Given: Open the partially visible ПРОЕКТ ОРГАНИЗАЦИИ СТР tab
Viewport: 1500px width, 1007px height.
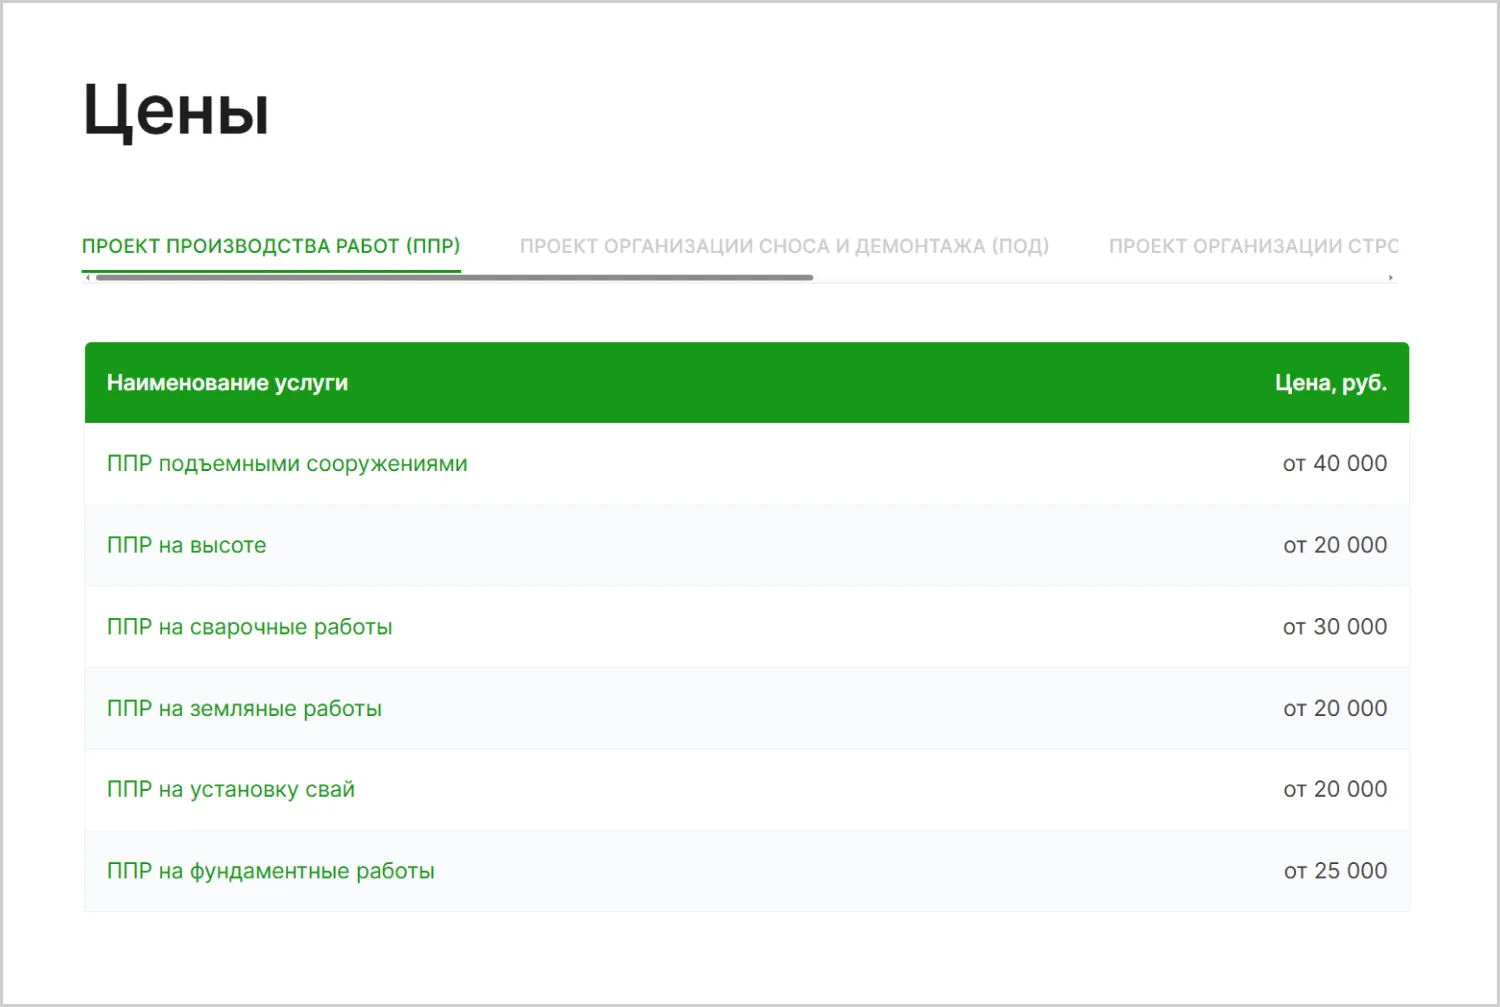Looking at the screenshot, I should 1253,246.
